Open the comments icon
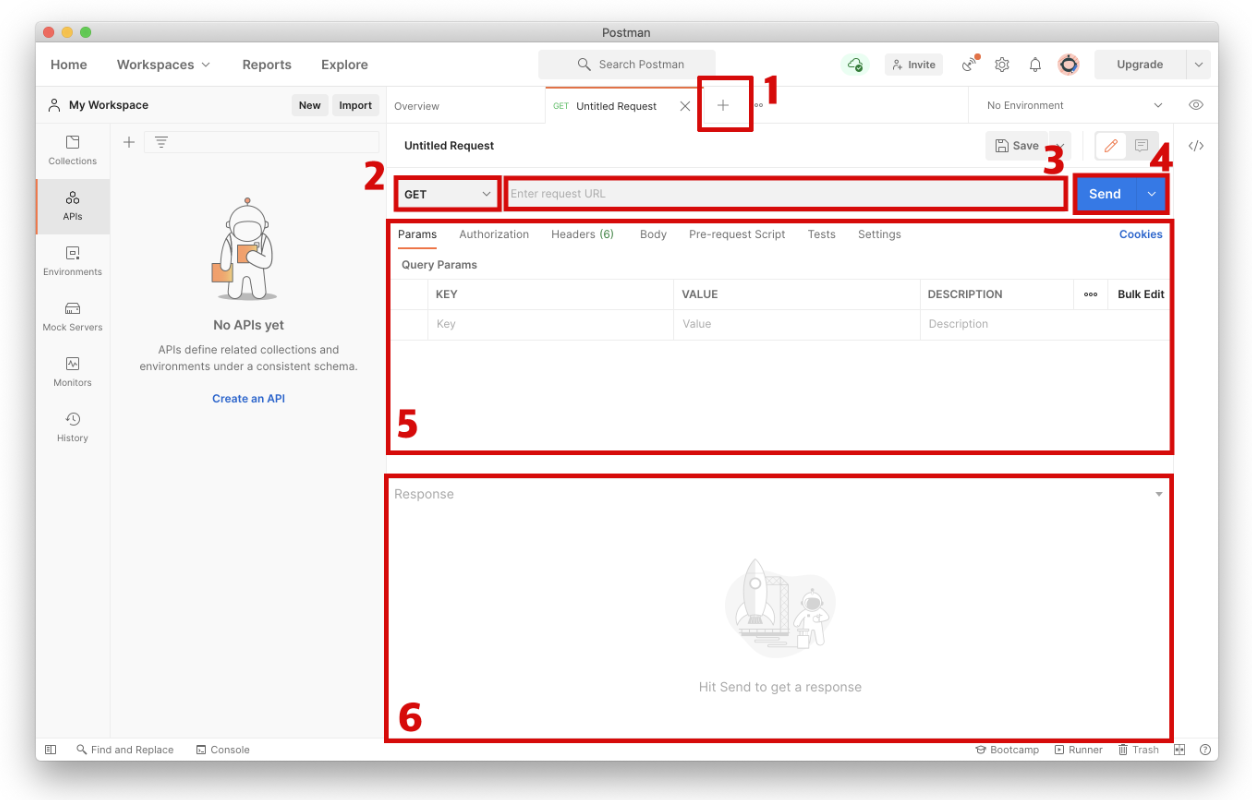1252x800 pixels. coord(1141,146)
